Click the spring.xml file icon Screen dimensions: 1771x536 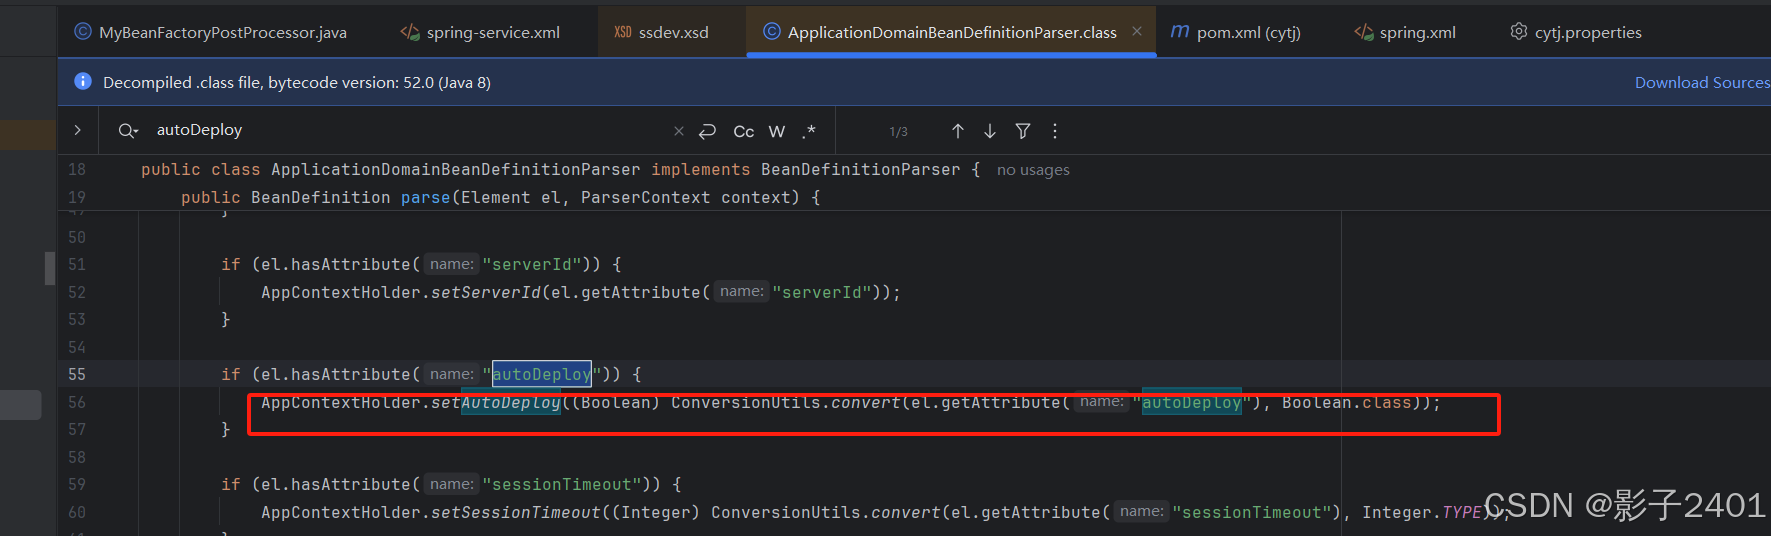(x=1364, y=32)
